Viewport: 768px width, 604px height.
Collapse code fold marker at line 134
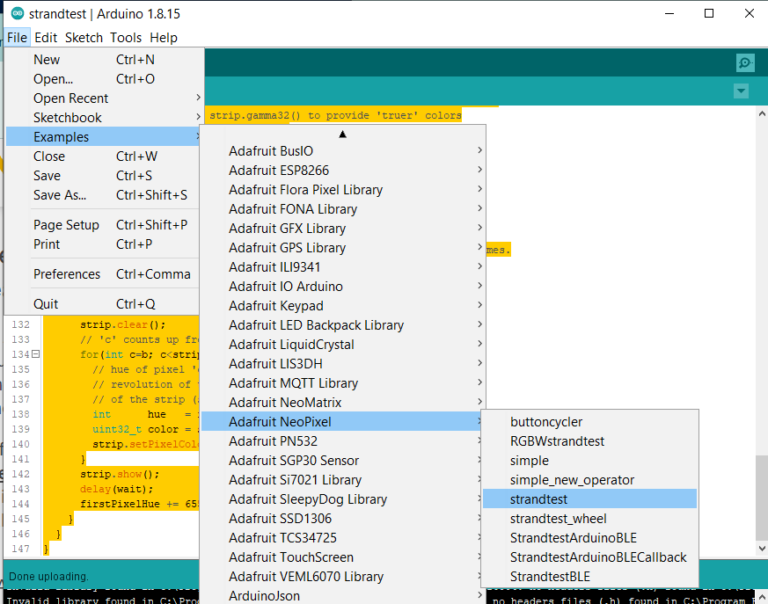click(35, 354)
